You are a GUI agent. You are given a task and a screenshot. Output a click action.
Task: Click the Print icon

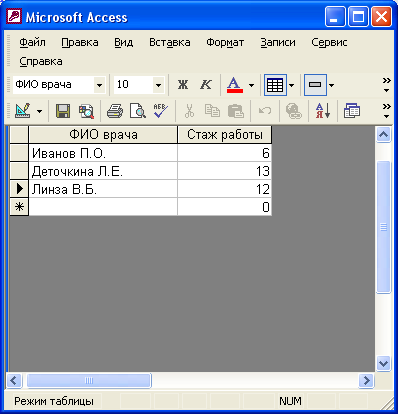pos(115,111)
